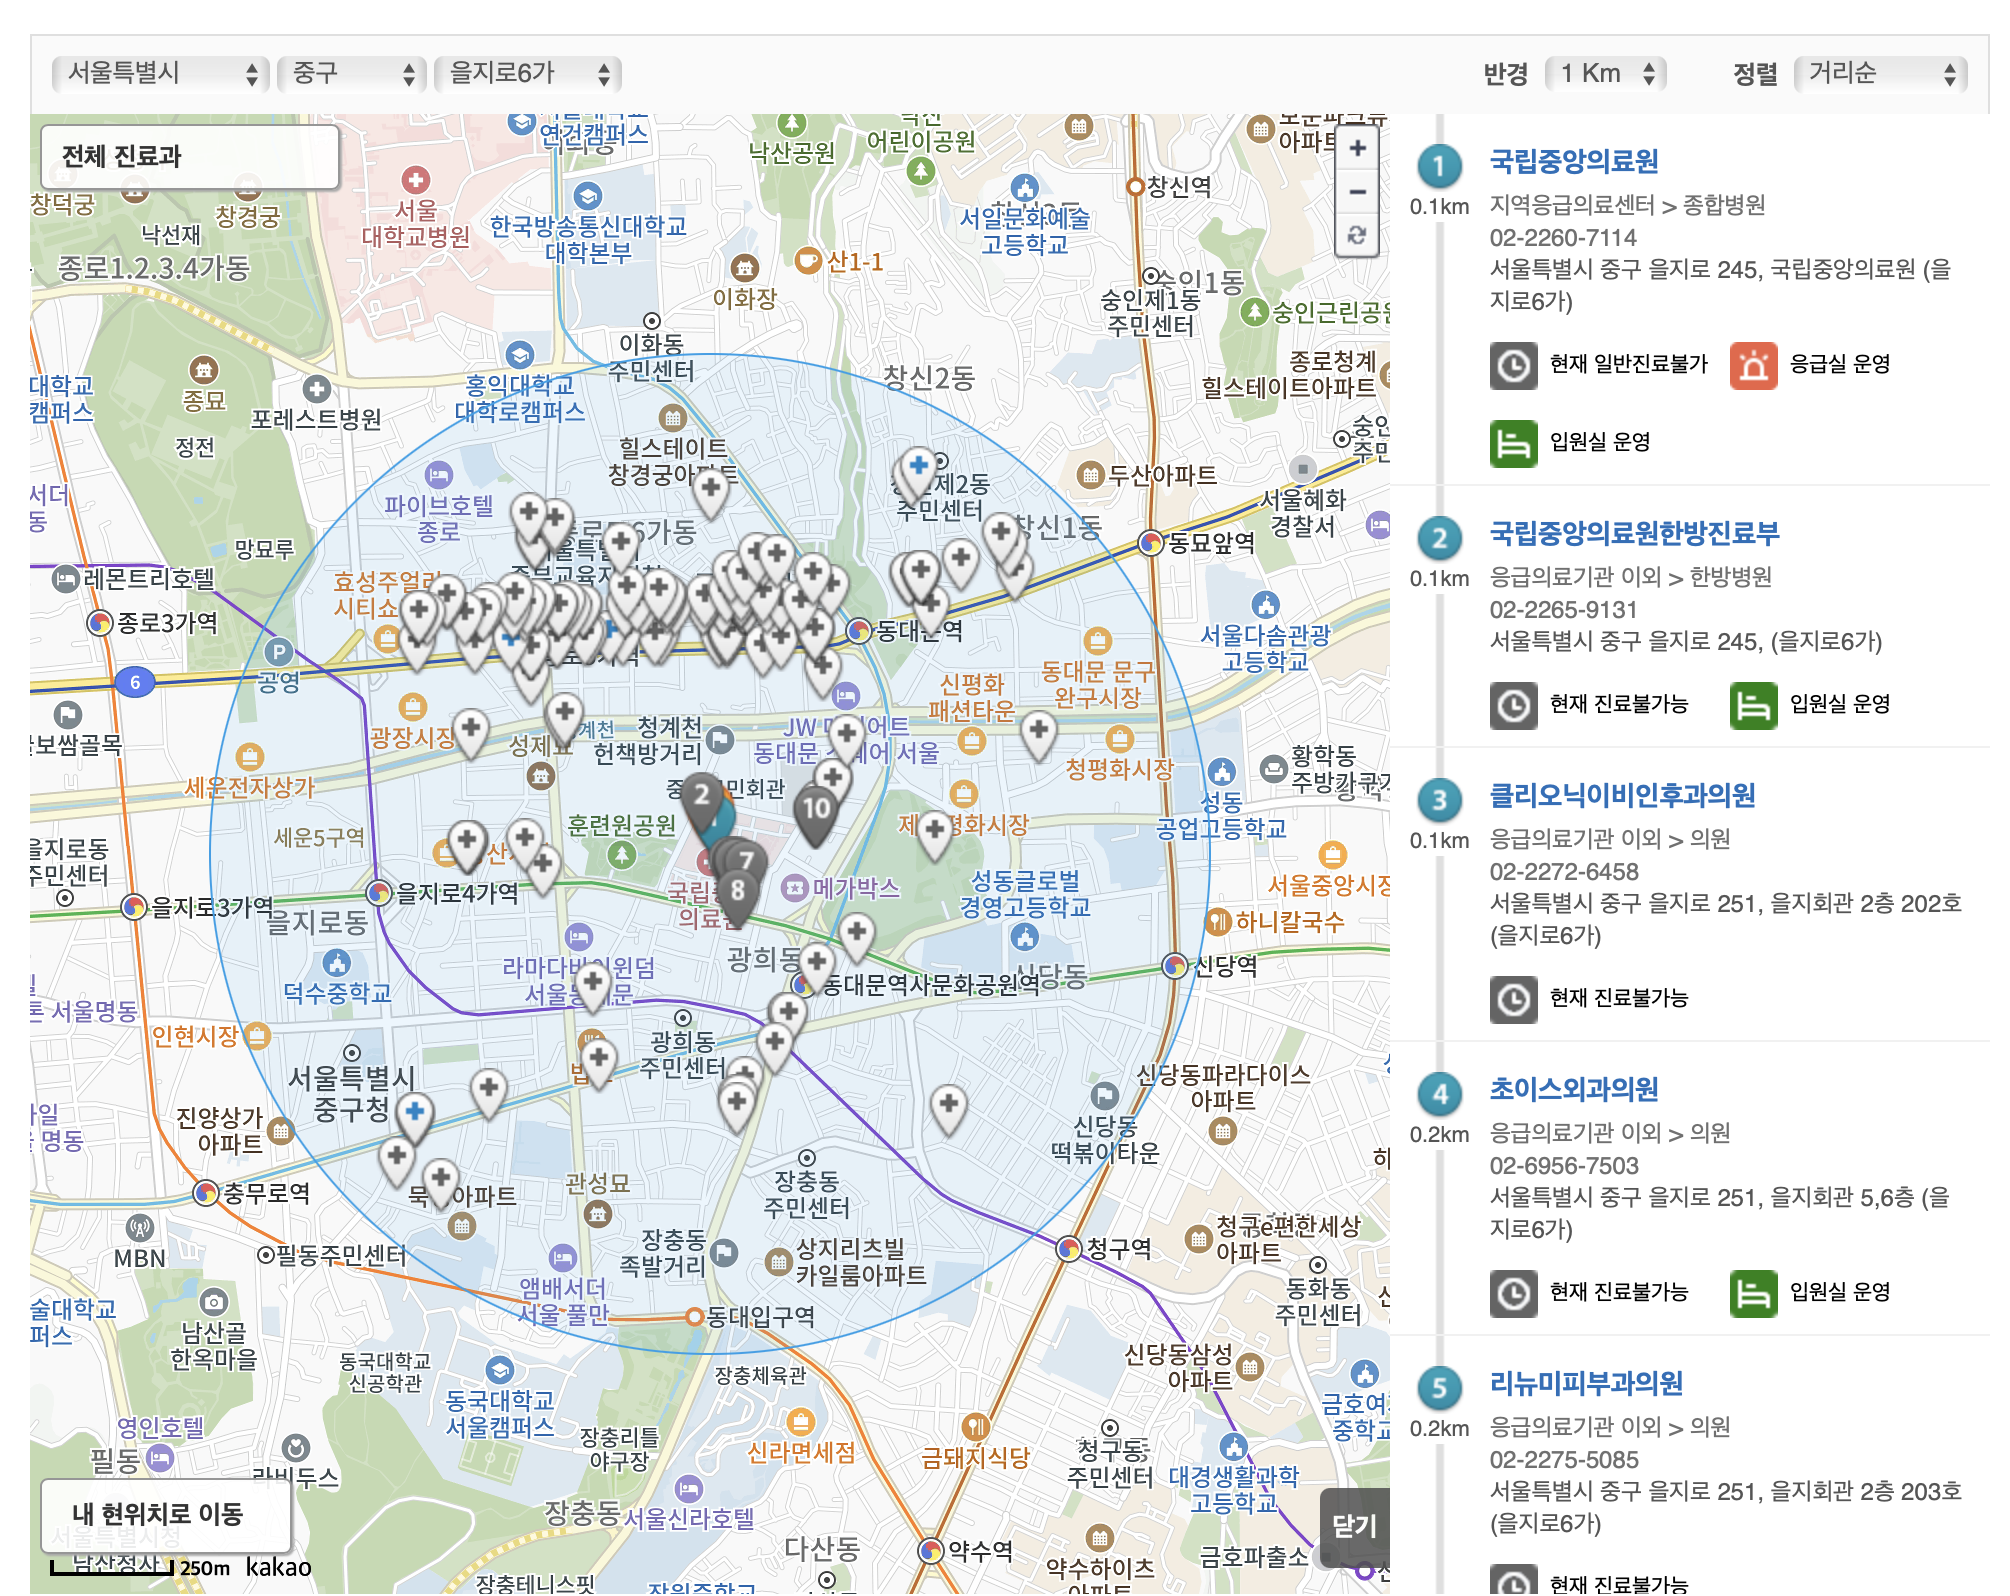
Task: Click map marker number 10
Action: point(816,808)
